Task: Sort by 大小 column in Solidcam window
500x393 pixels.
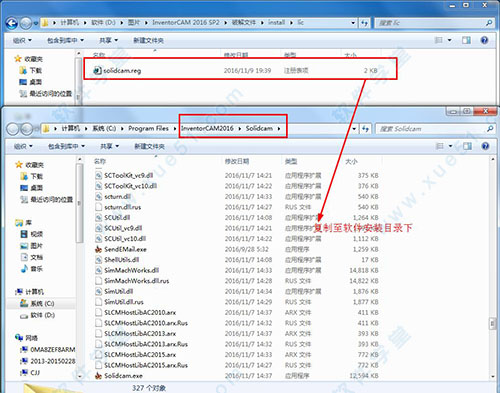Action: (351, 161)
